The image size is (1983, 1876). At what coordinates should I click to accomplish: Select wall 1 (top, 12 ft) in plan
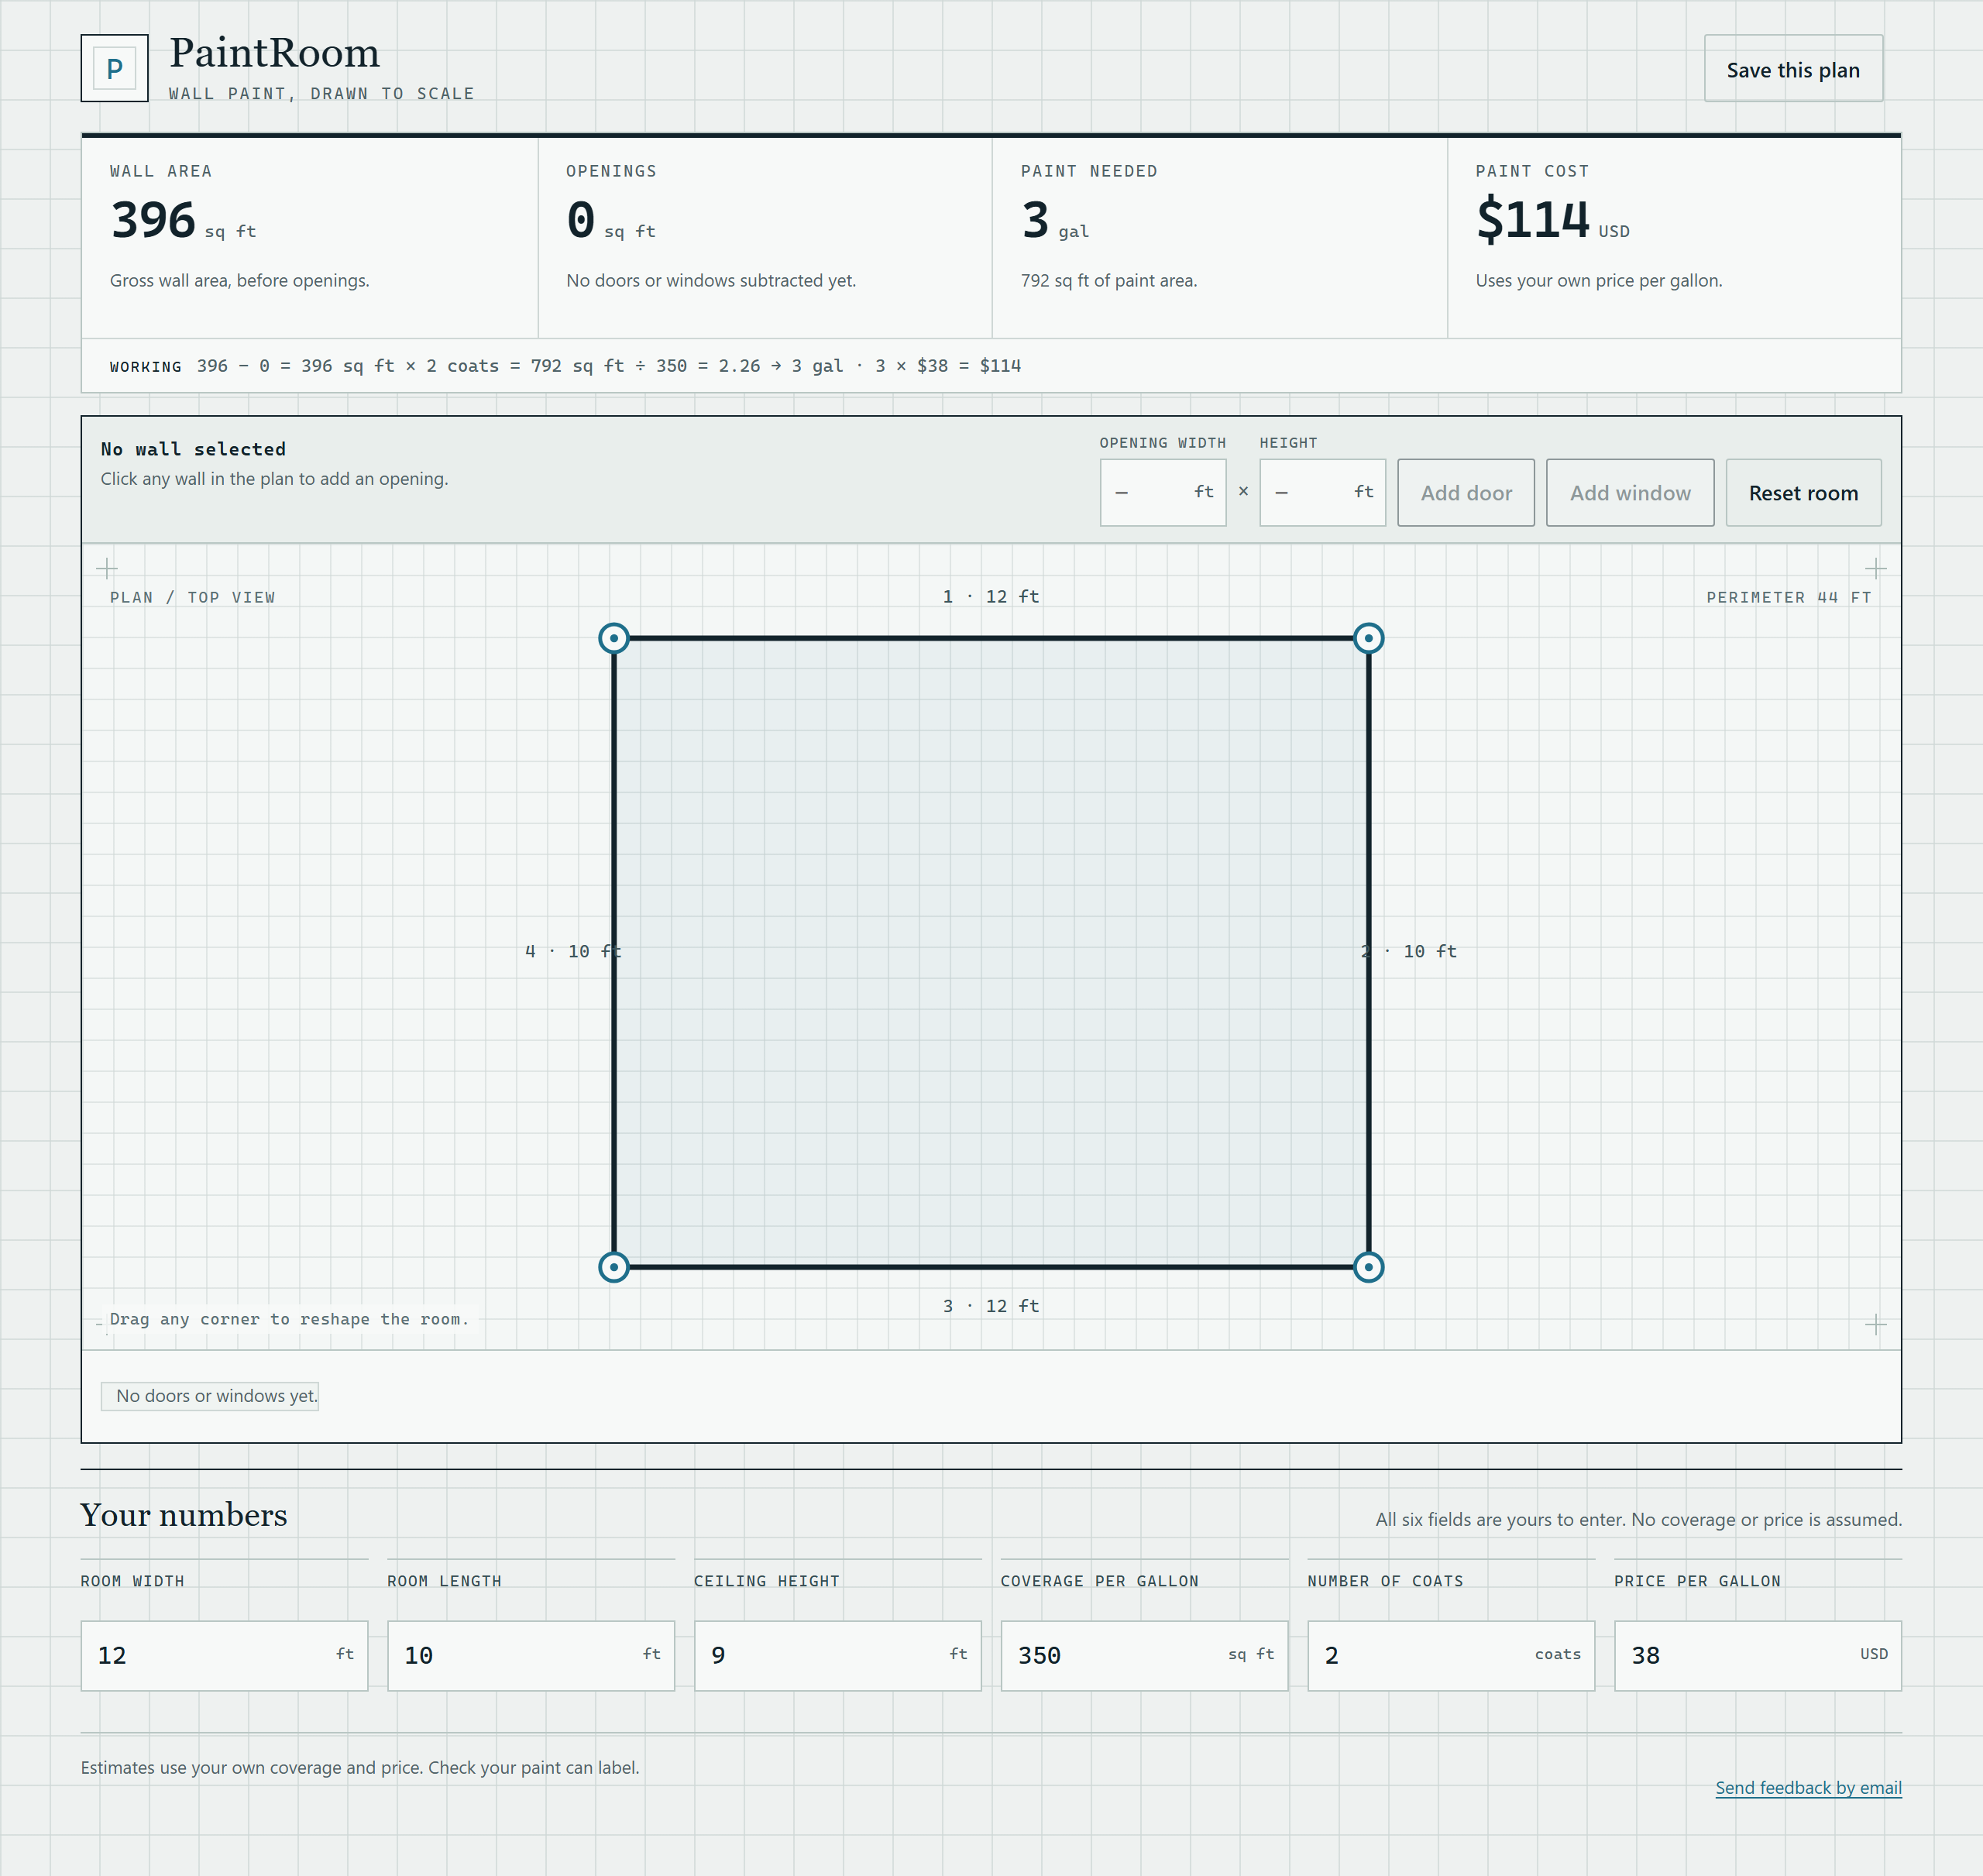991,638
